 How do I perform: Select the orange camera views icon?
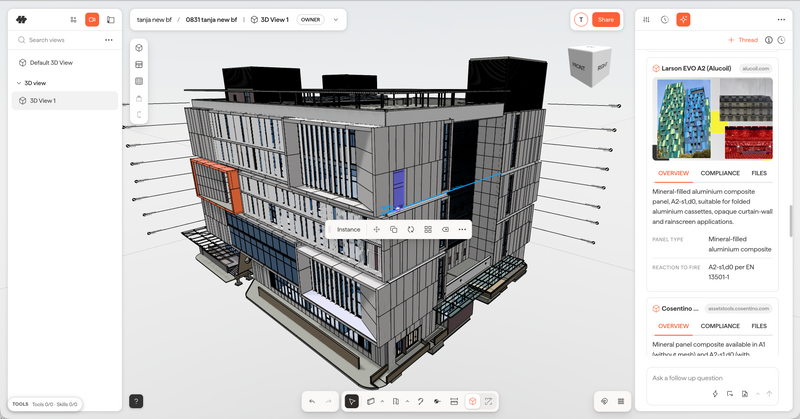tap(92, 20)
